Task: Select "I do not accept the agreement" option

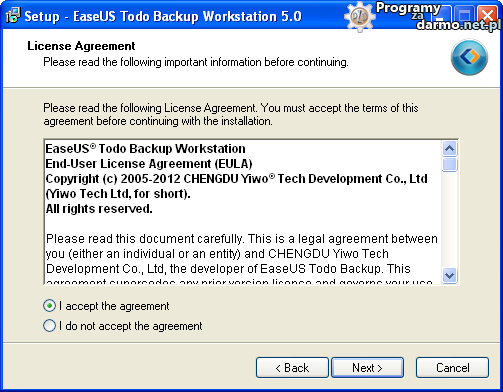Action: [x=49, y=326]
